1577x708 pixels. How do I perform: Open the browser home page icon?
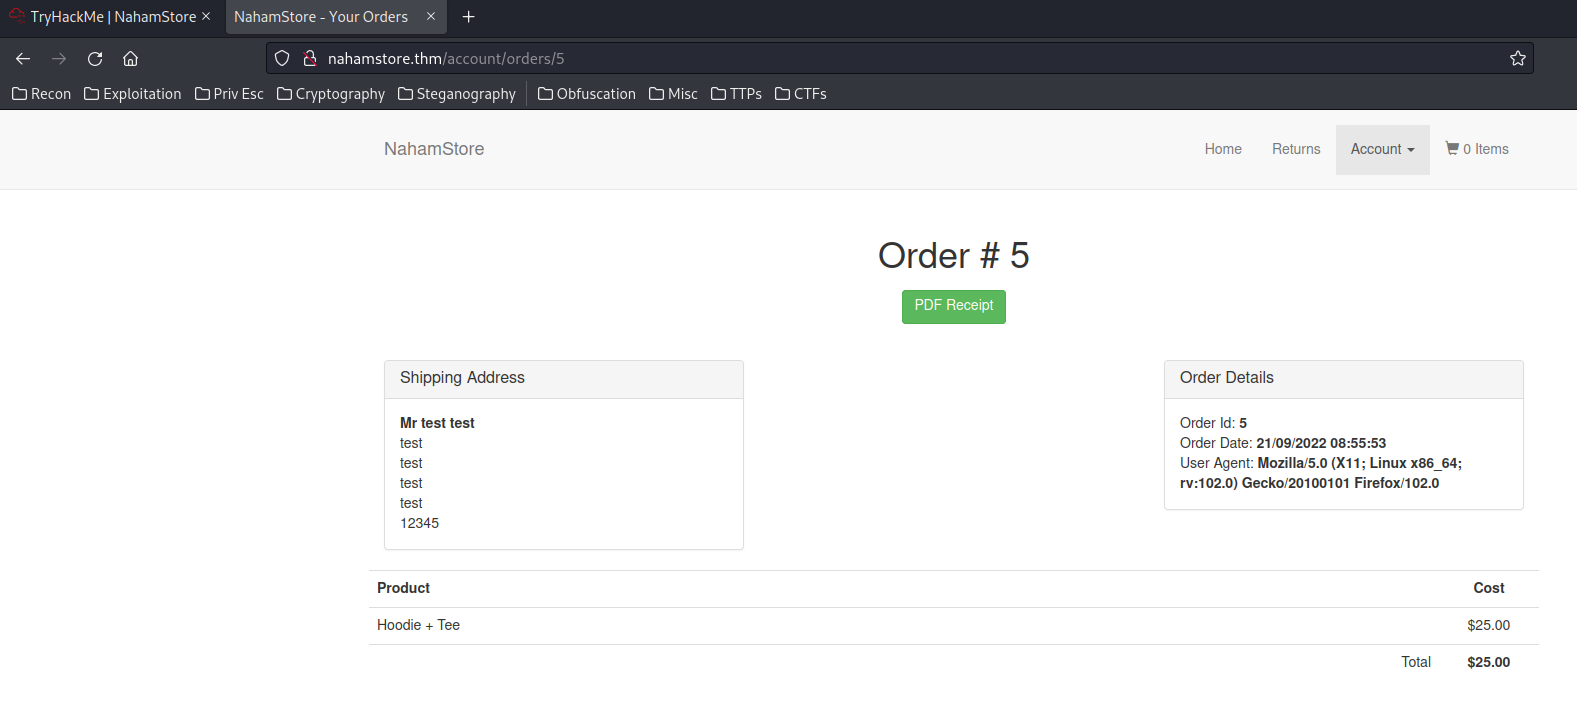[x=131, y=58]
